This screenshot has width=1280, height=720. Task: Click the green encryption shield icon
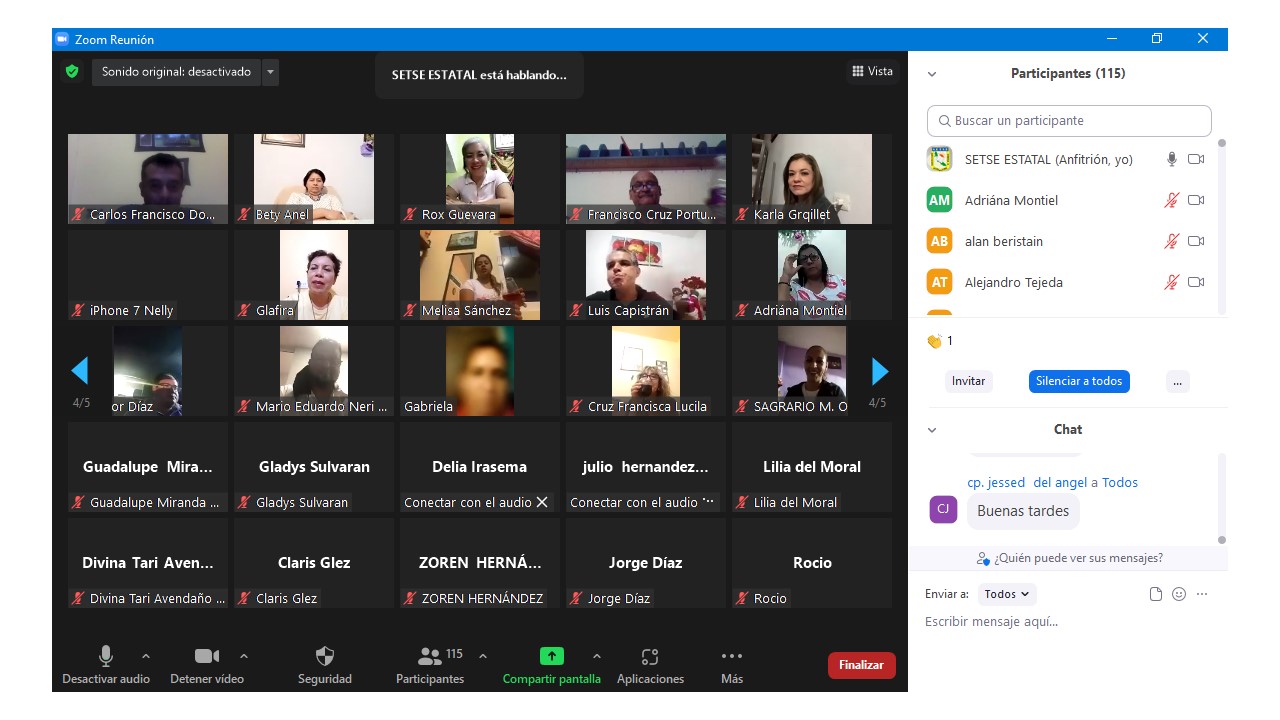(x=72, y=72)
